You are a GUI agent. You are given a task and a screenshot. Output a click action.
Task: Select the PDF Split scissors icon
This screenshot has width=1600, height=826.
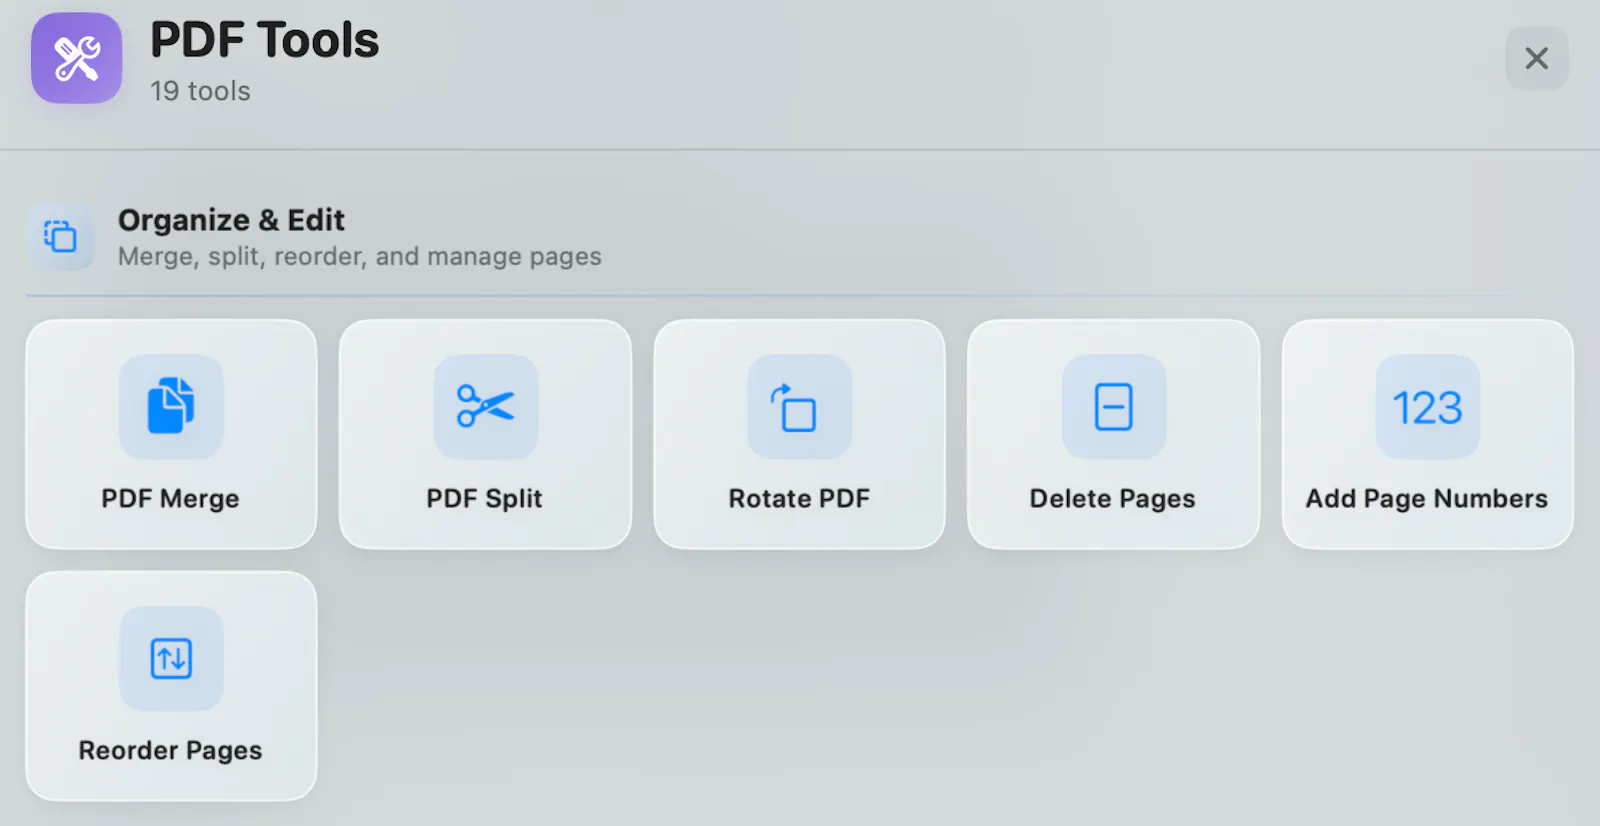485,406
